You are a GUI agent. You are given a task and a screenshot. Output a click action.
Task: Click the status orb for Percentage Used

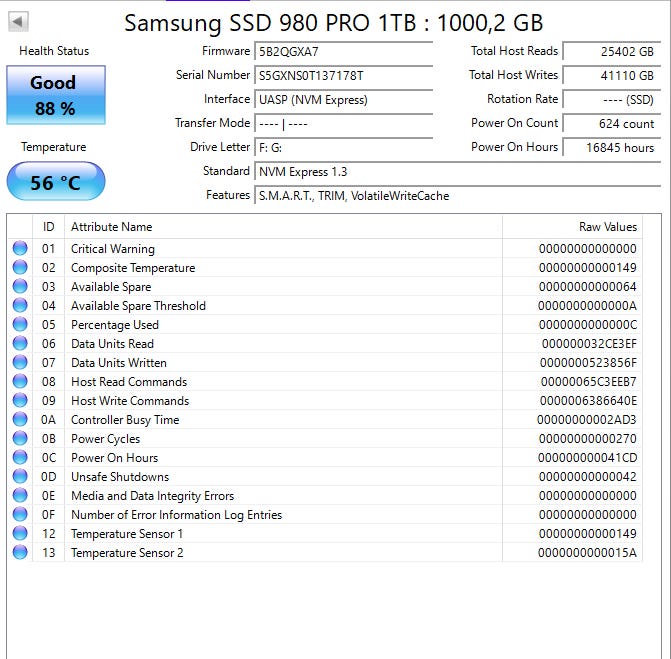[x=20, y=324]
